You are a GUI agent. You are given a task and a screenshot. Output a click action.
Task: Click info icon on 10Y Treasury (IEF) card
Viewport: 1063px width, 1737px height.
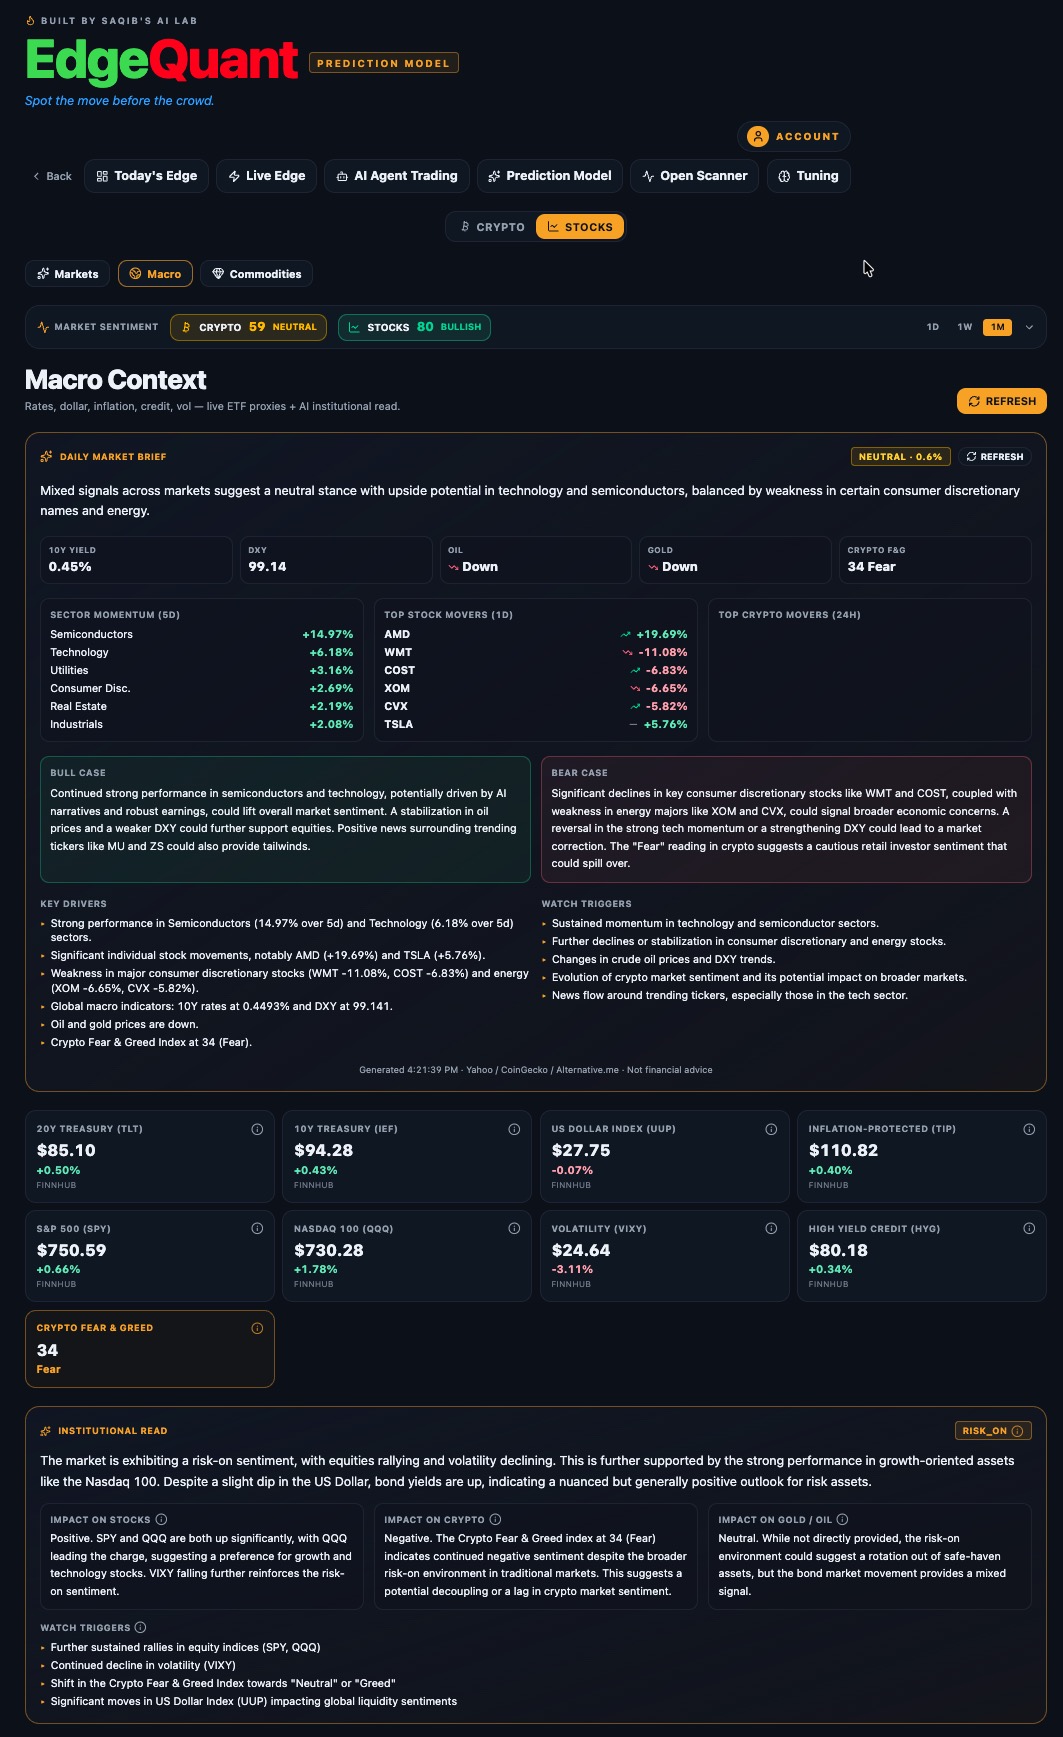pyautogui.click(x=514, y=1129)
